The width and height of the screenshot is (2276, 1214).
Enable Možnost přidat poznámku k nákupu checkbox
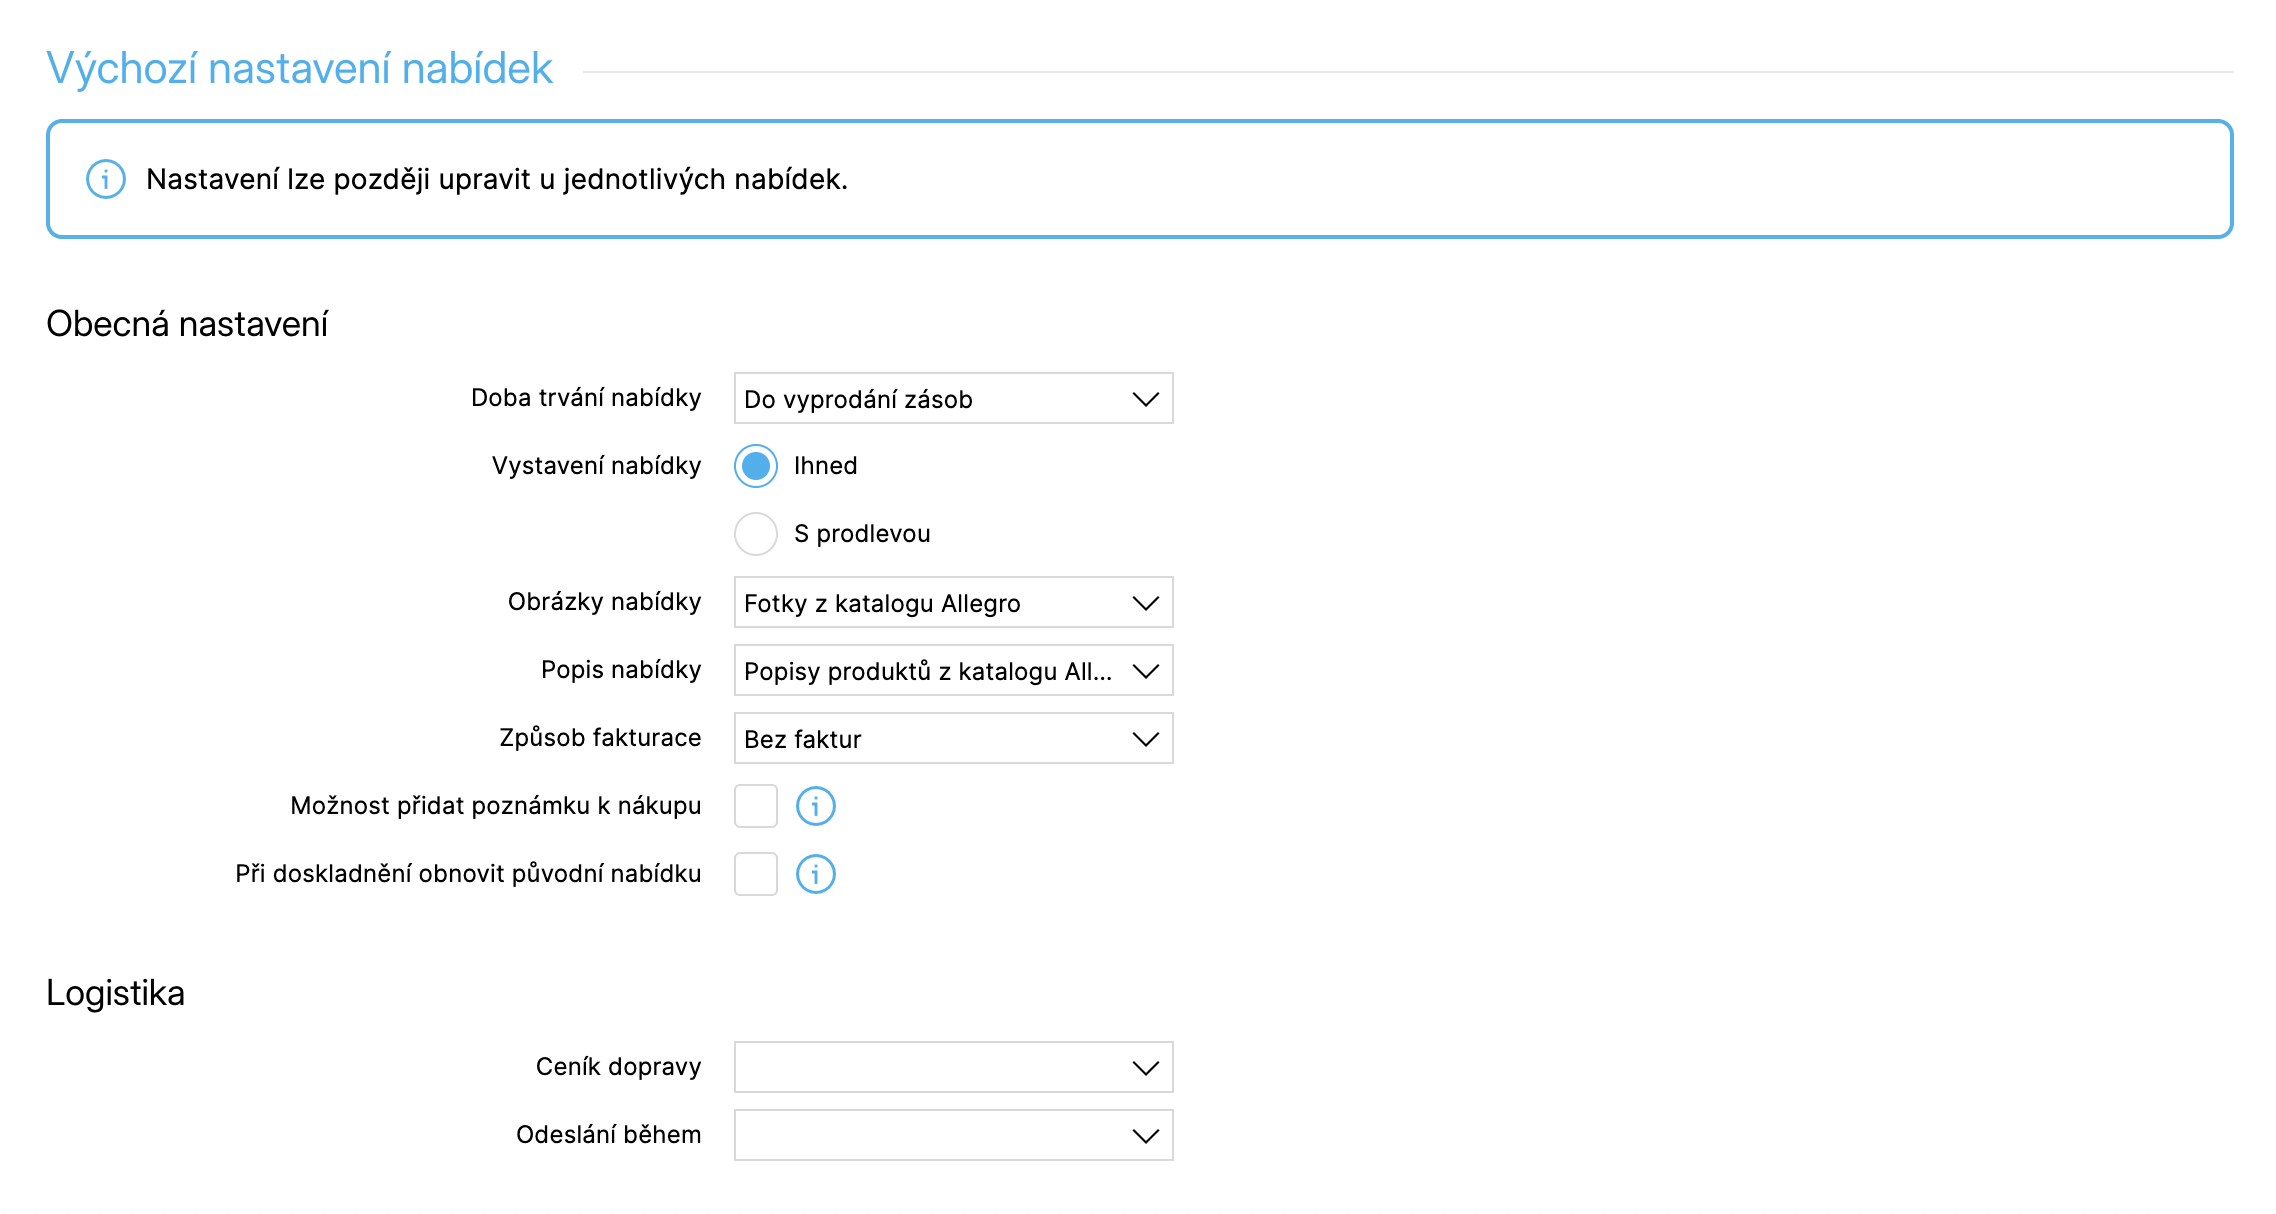(756, 806)
